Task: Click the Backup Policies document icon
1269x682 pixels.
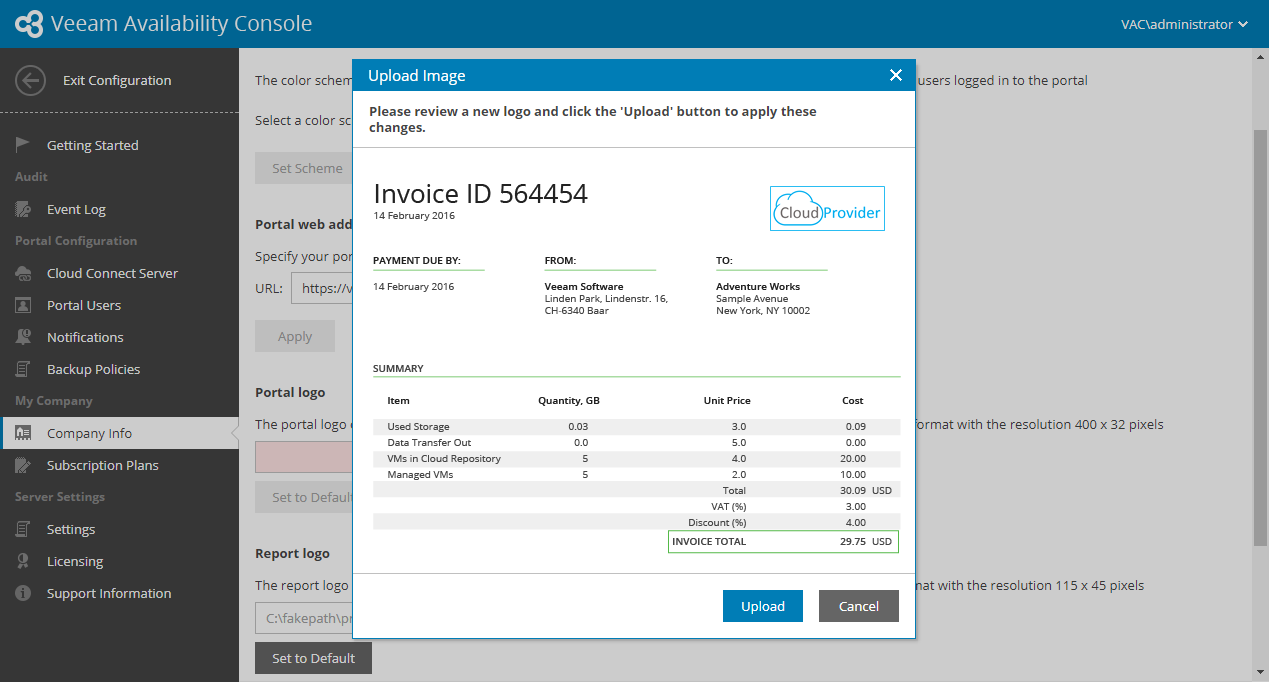Action: (23, 369)
